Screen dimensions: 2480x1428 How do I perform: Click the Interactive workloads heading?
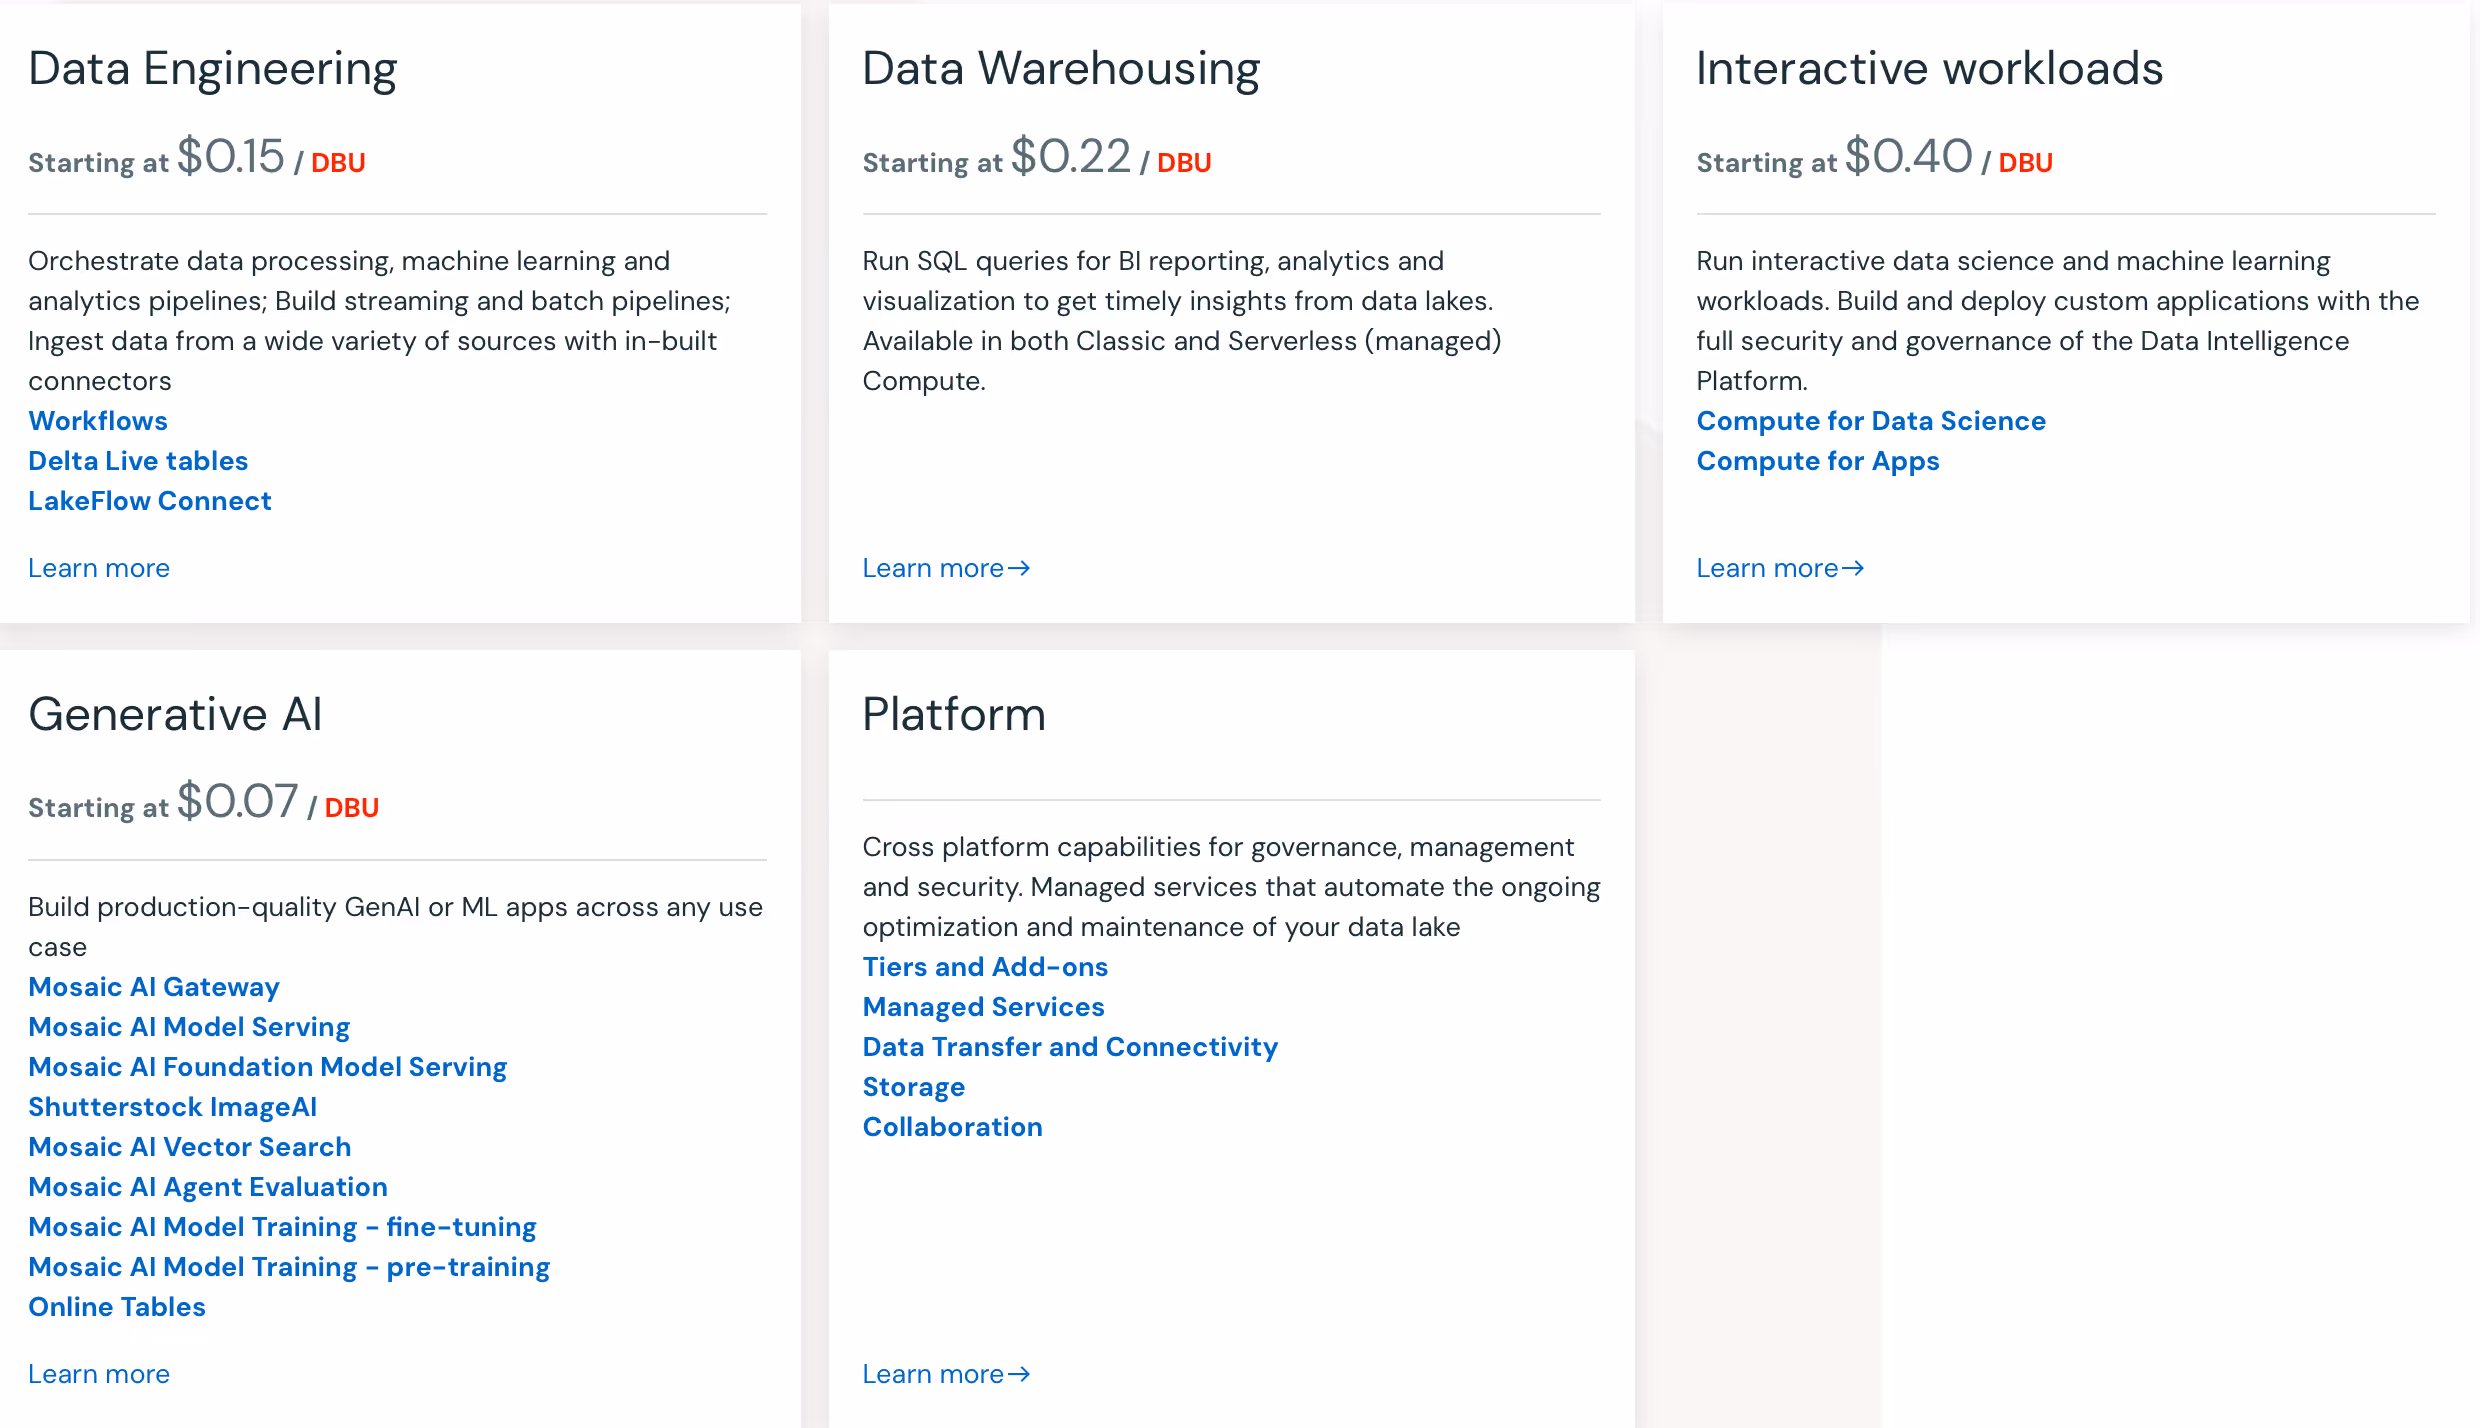coord(1930,69)
